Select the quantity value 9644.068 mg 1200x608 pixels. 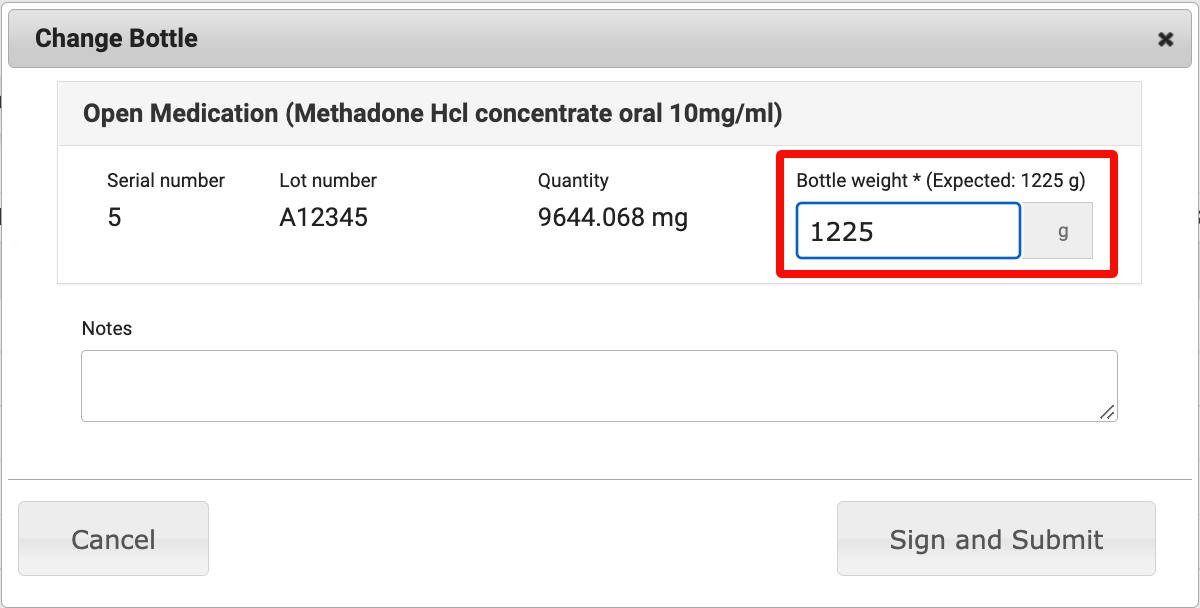point(612,217)
